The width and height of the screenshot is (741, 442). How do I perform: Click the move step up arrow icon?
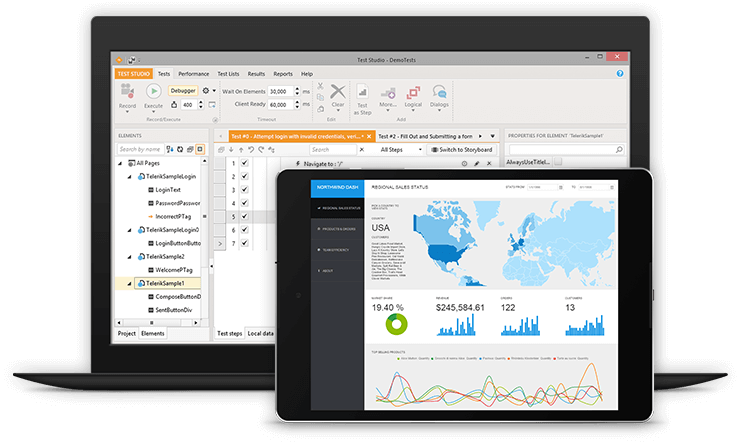click(x=241, y=150)
